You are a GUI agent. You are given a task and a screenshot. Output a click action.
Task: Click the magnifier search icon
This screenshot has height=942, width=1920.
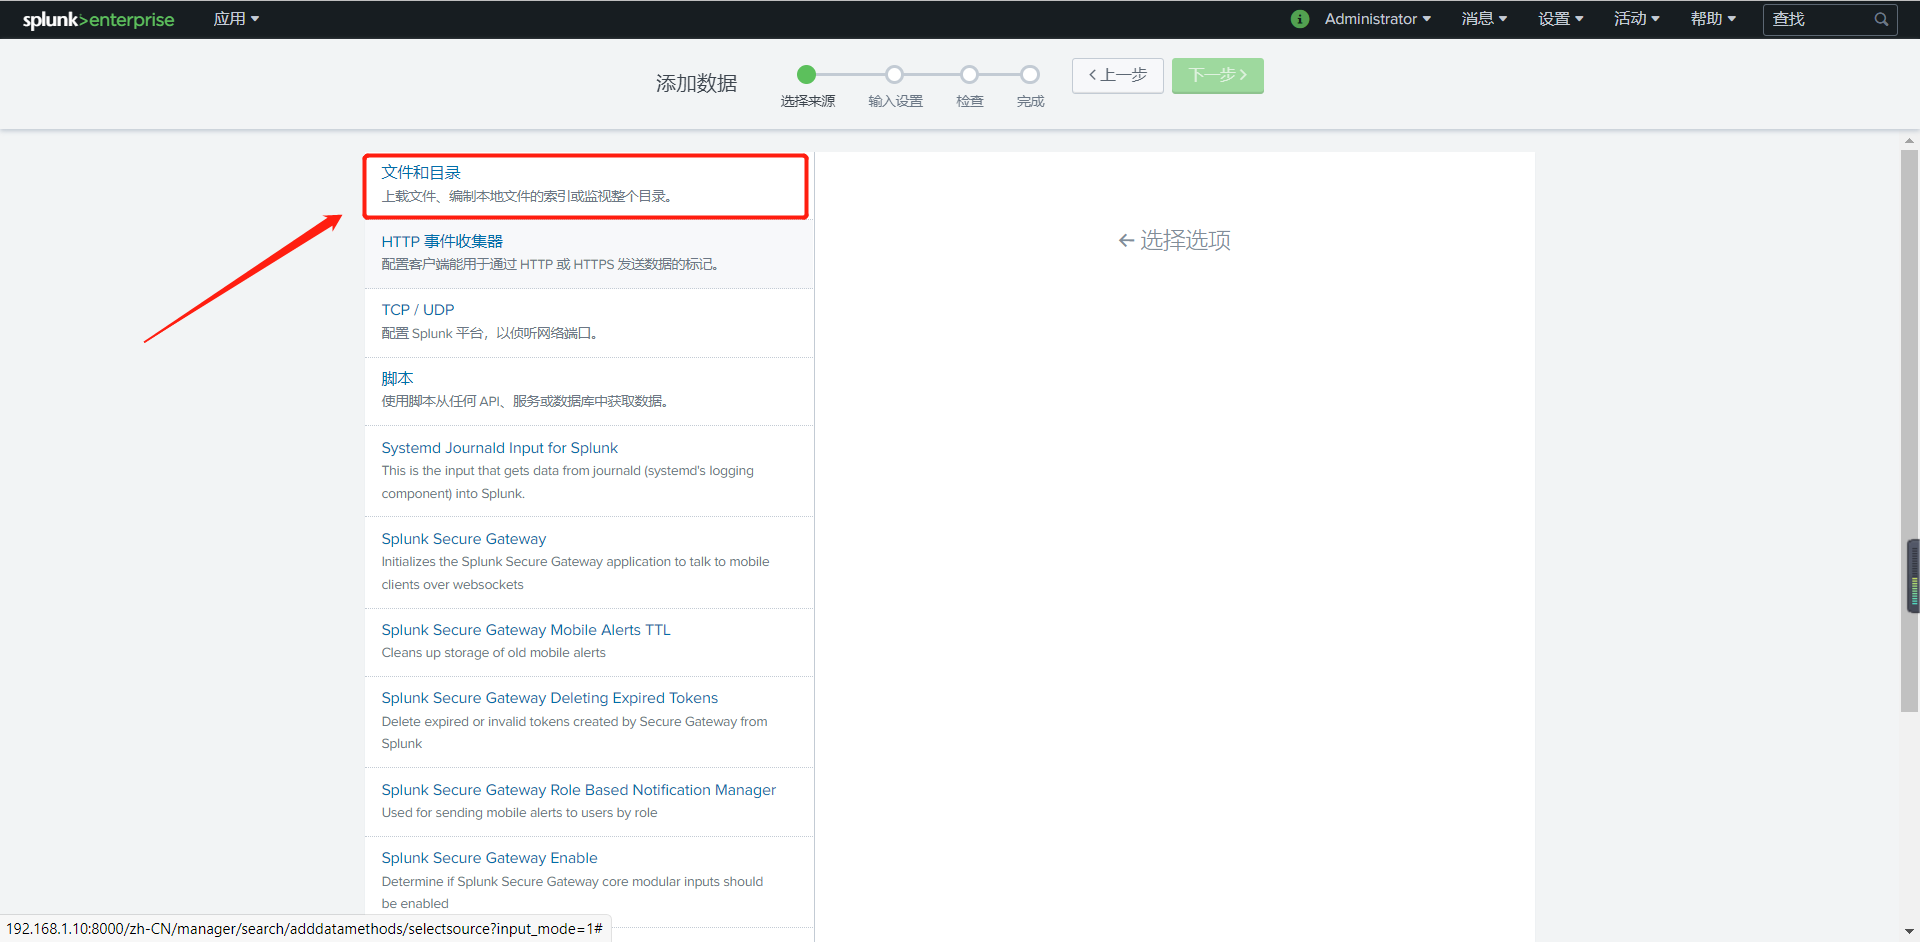tap(1881, 19)
